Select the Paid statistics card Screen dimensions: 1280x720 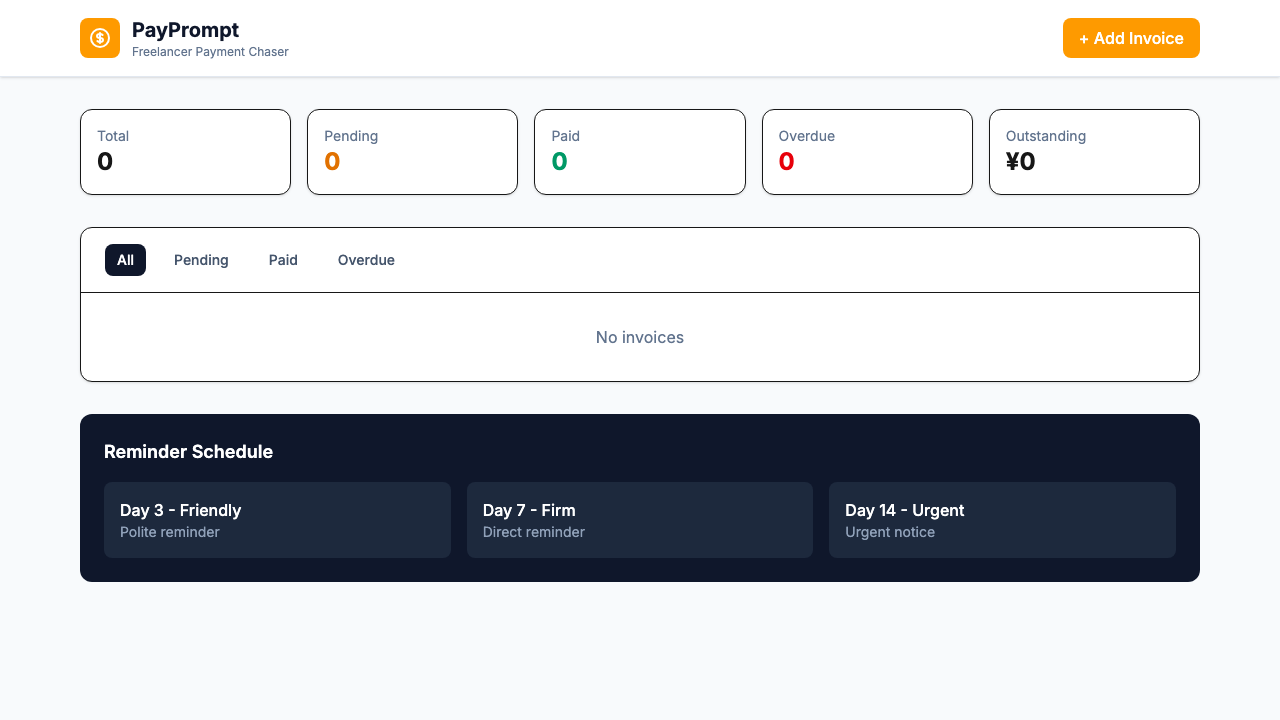(639, 151)
